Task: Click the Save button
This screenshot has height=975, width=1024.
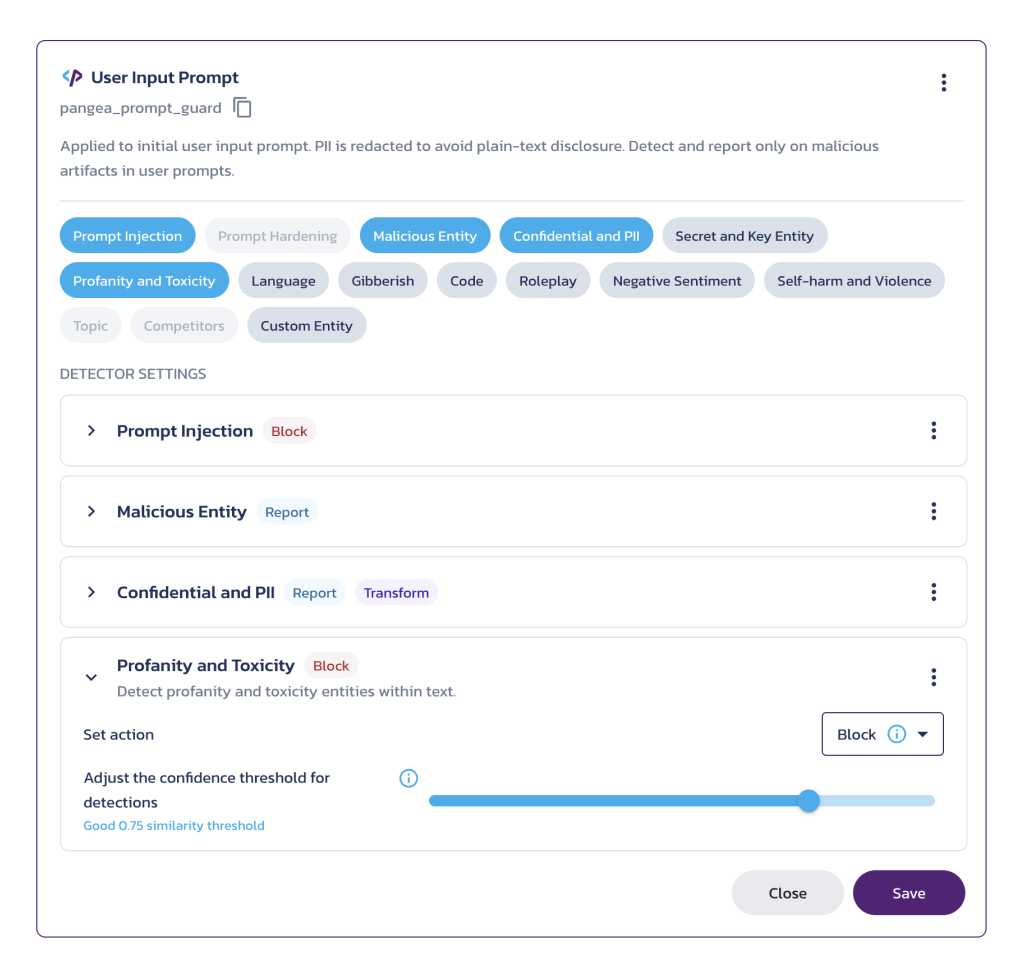Action: 908,893
